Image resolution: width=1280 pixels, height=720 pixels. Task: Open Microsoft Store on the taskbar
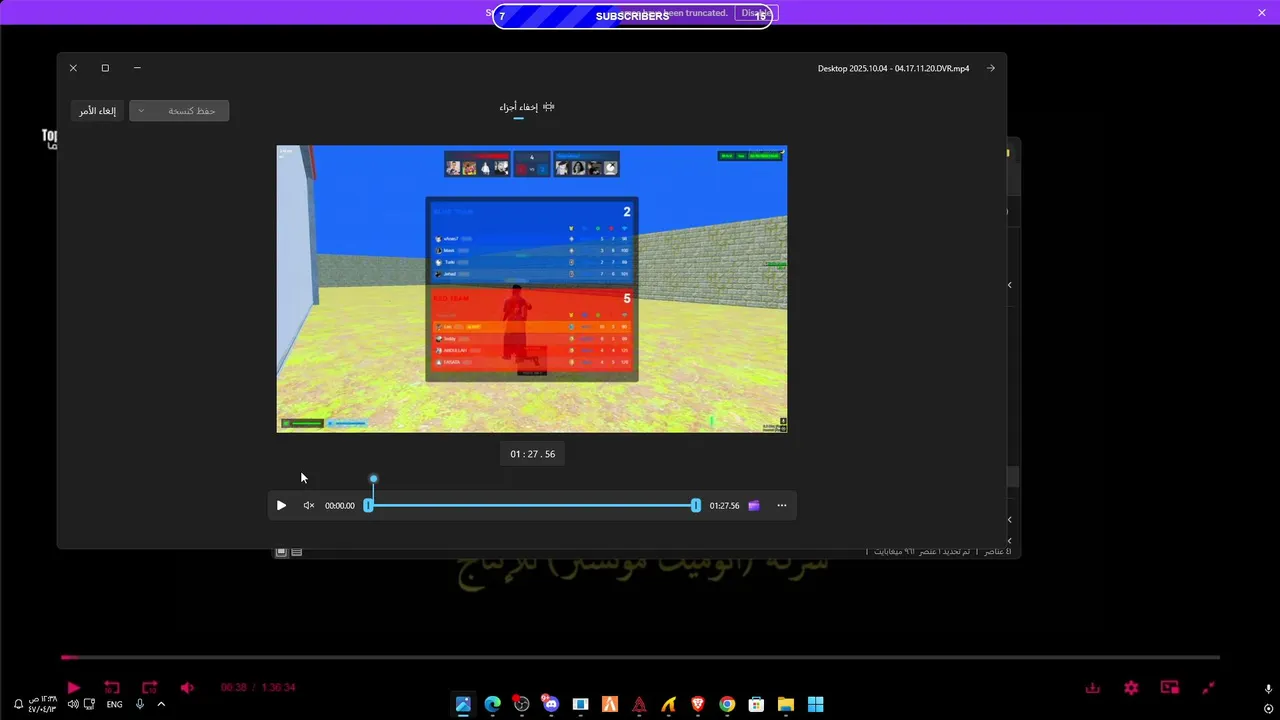click(757, 704)
